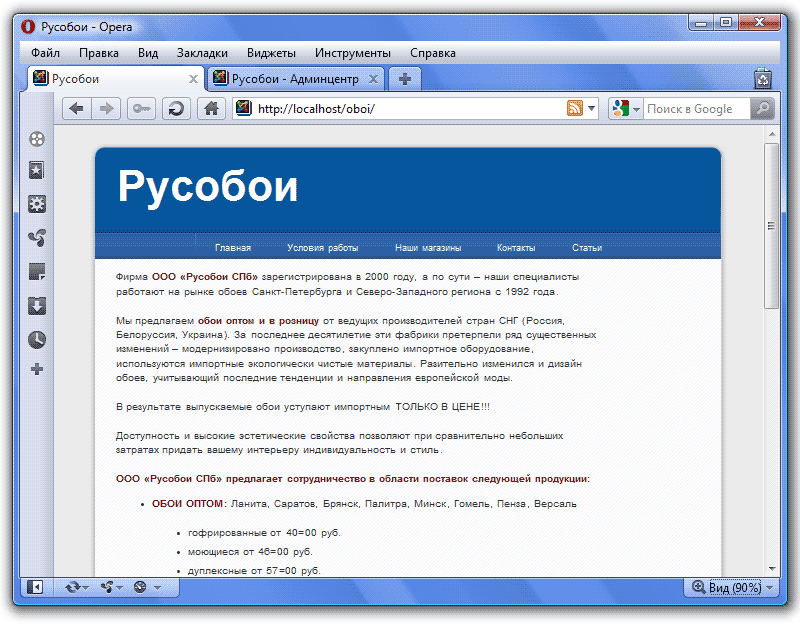Open the Наши магазины page link
Image resolution: width=800 pixels, height=628 pixels.
pos(427,248)
